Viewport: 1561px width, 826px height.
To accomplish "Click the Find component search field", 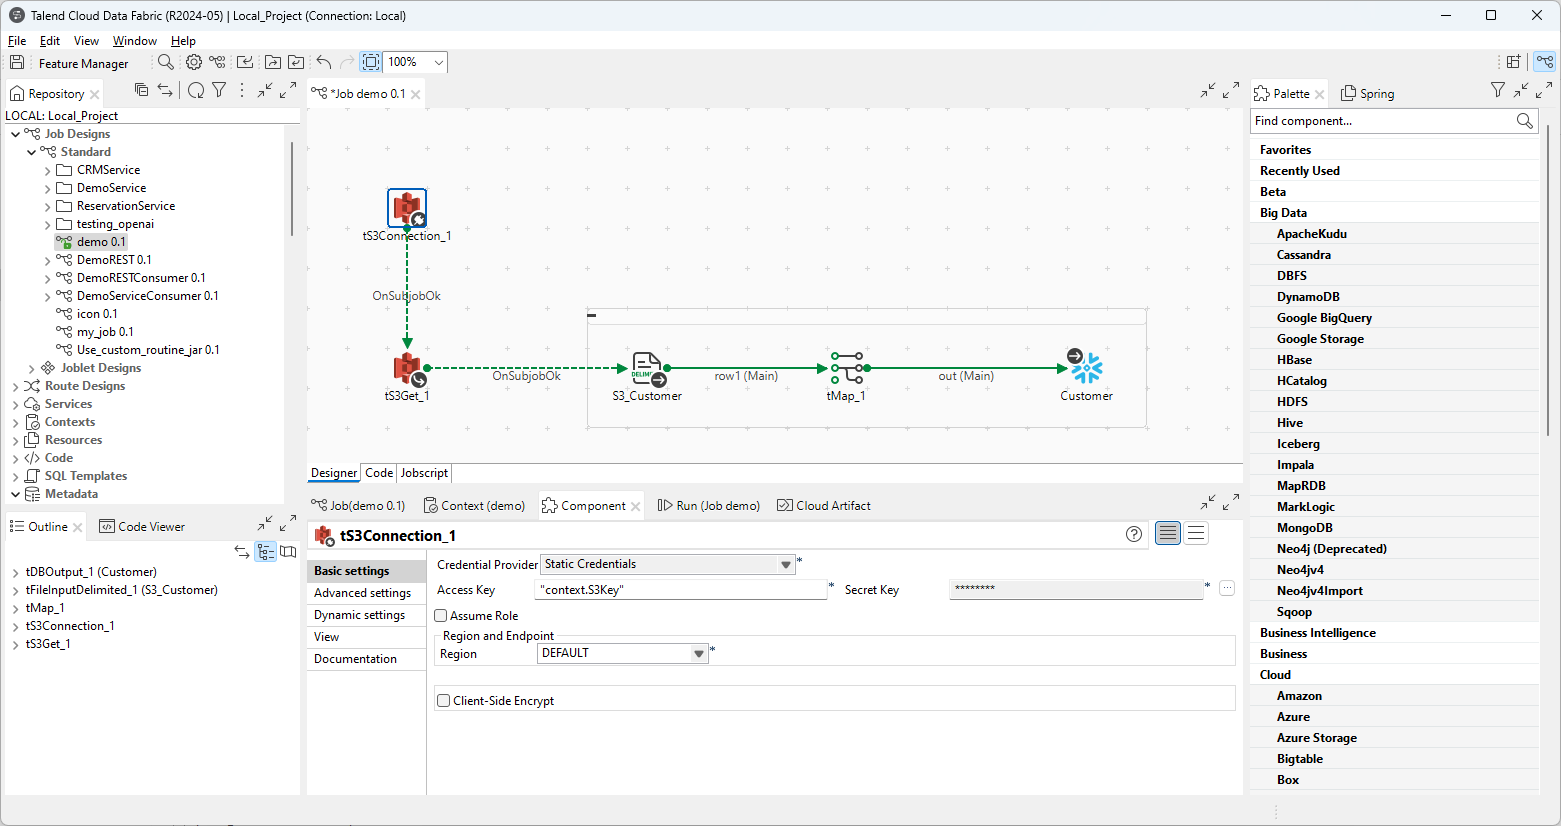I will (x=1383, y=121).
